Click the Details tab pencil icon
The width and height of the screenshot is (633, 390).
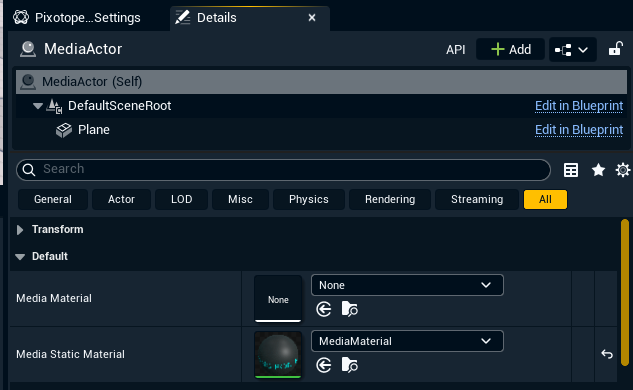tap(183, 17)
